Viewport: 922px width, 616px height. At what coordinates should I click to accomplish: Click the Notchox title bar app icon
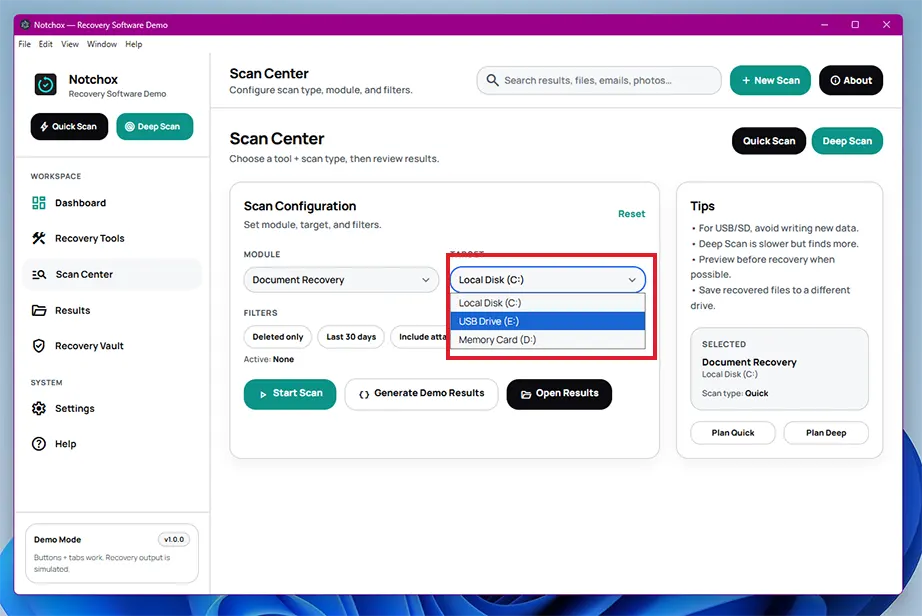click(25, 25)
